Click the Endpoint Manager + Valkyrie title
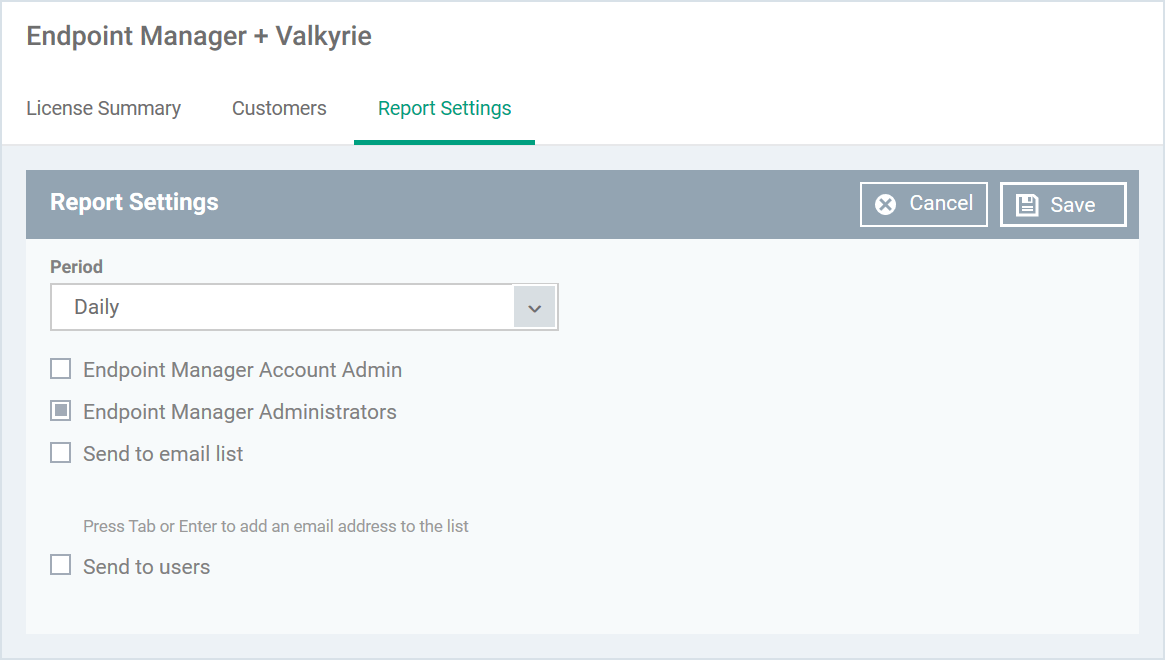Image resolution: width=1165 pixels, height=660 pixels. click(x=198, y=36)
